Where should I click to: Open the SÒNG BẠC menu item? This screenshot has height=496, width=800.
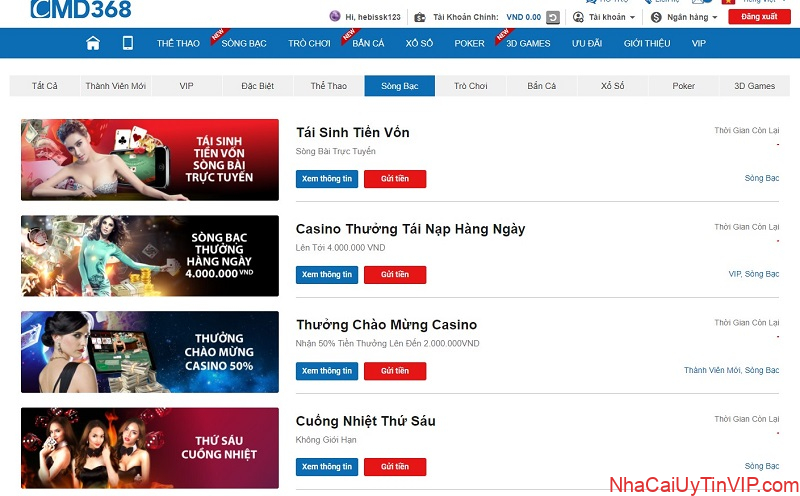[244, 43]
